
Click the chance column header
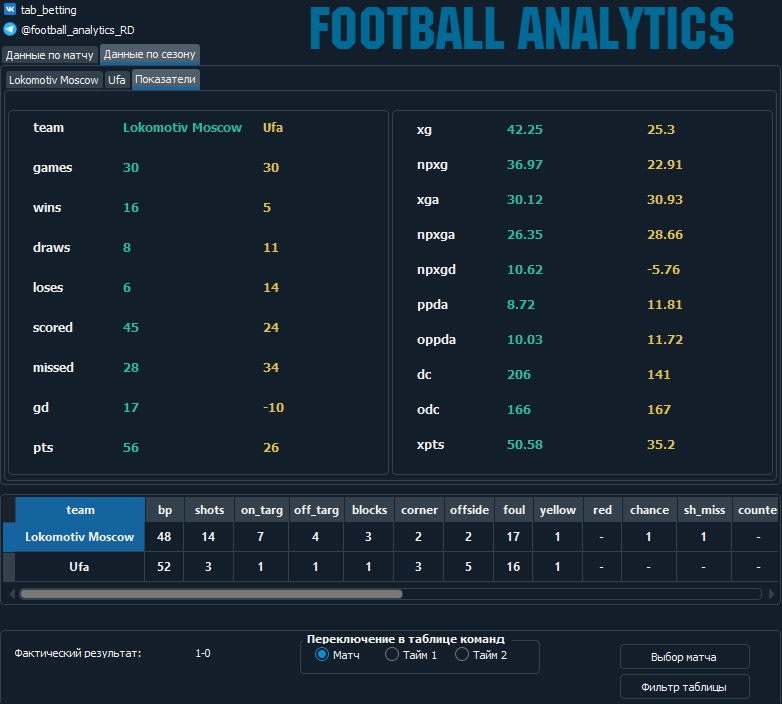click(649, 510)
